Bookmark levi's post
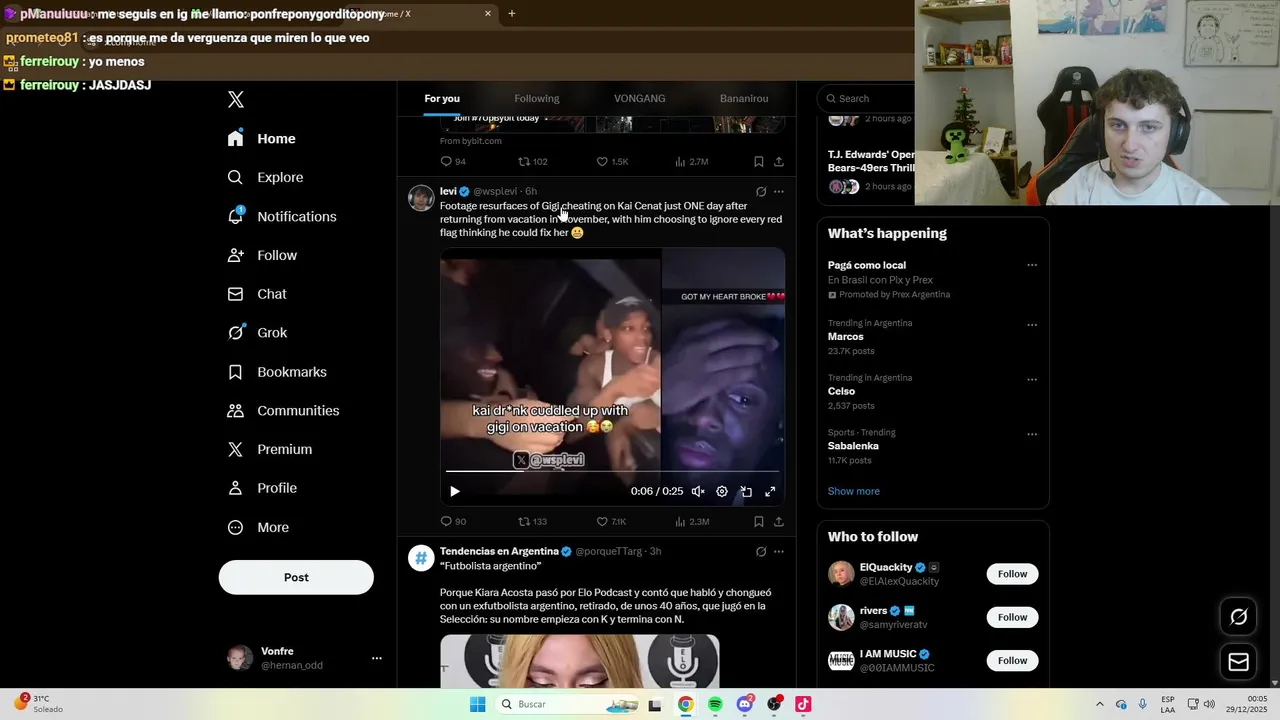This screenshot has height=720, width=1280. click(x=759, y=521)
